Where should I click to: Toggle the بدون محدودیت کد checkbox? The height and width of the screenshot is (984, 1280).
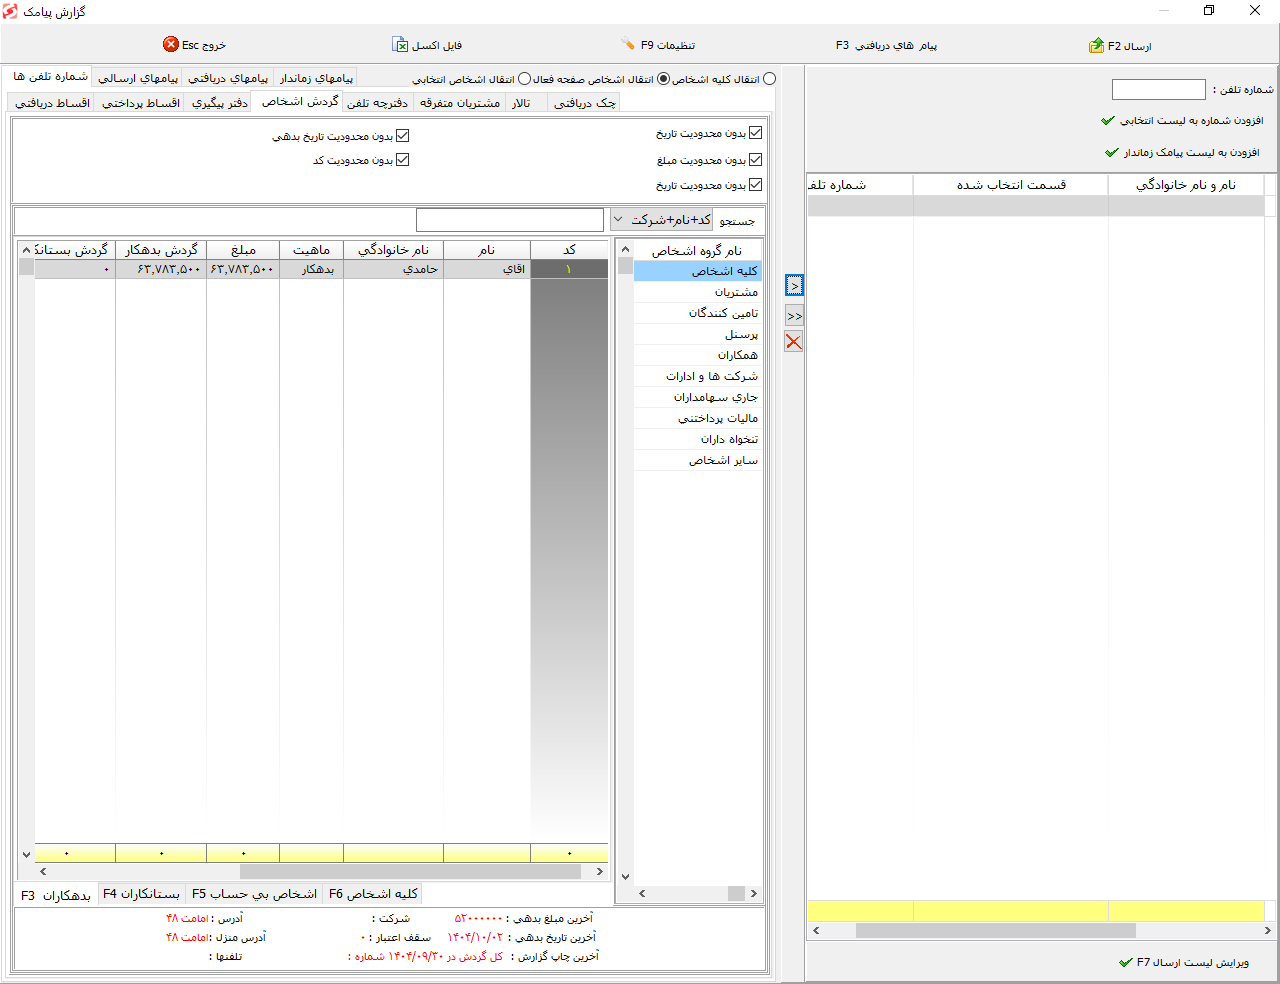[x=402, y=160]
